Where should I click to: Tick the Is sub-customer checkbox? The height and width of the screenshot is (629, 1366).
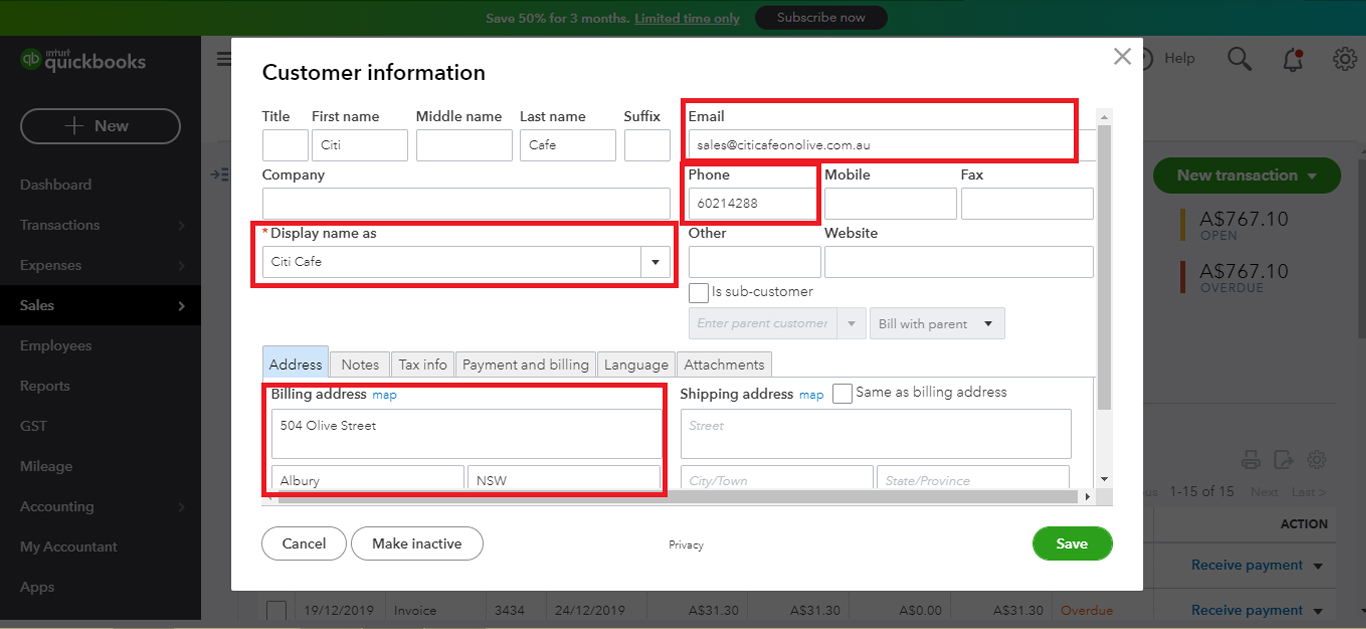click(x=699, y=293)
